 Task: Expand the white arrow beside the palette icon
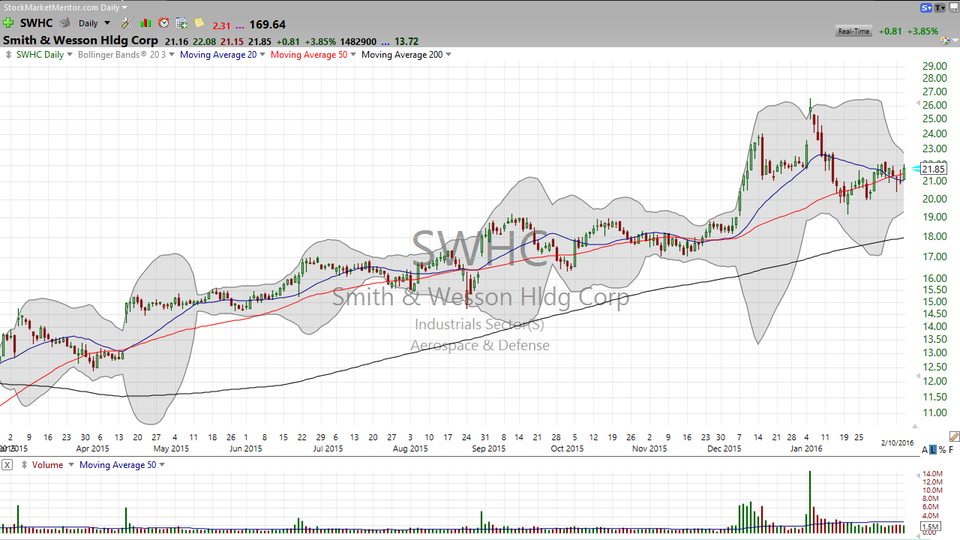(x=955, y=41)
